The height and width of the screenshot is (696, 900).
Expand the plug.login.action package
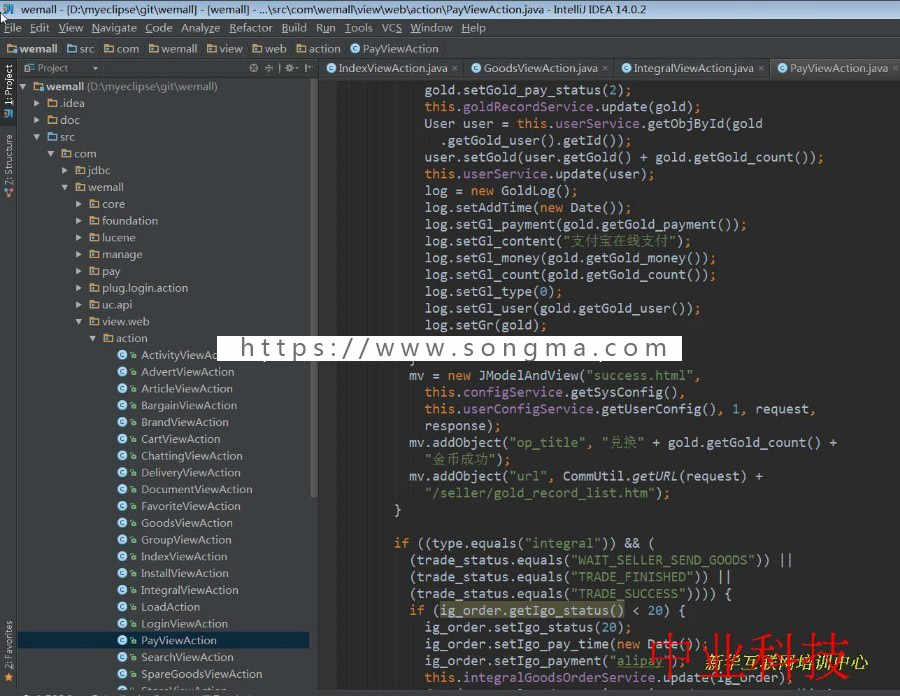click(79, 288)
